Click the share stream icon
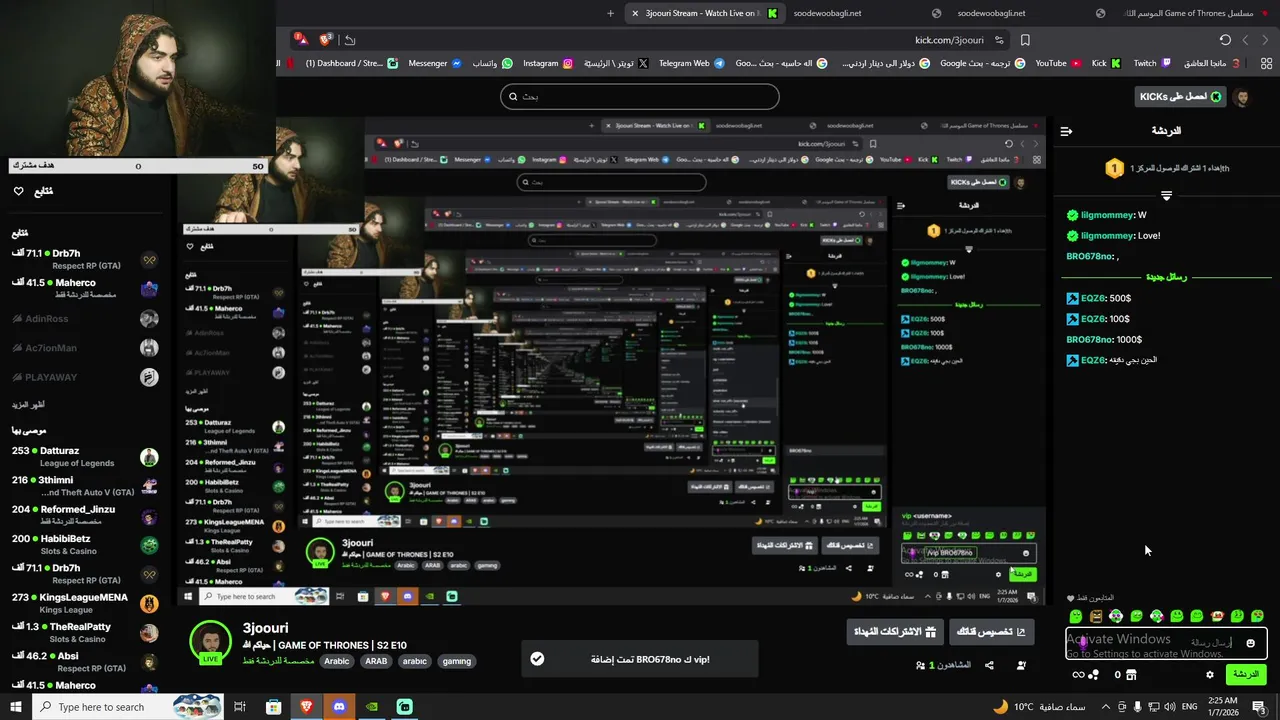1280x720 pixels. click(x=989, y=665)
